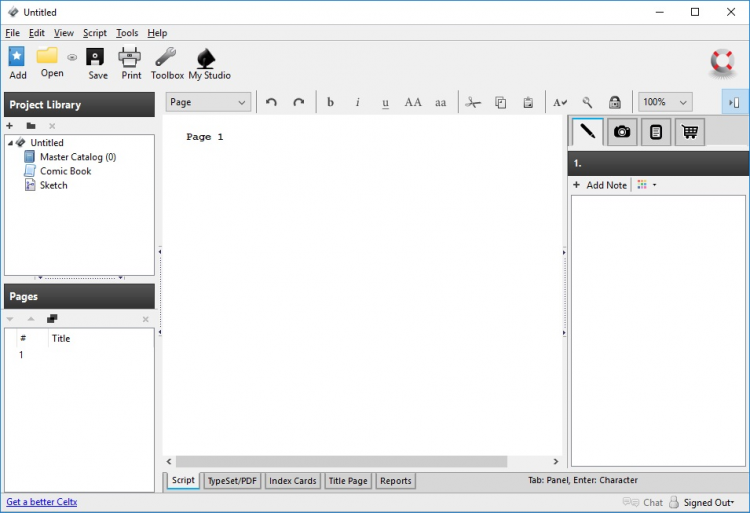Viewport: 750px width, 513px height.
Task: Collapse the Untitled project tree node
Action: pyautogui.click(x=10, y=143)
